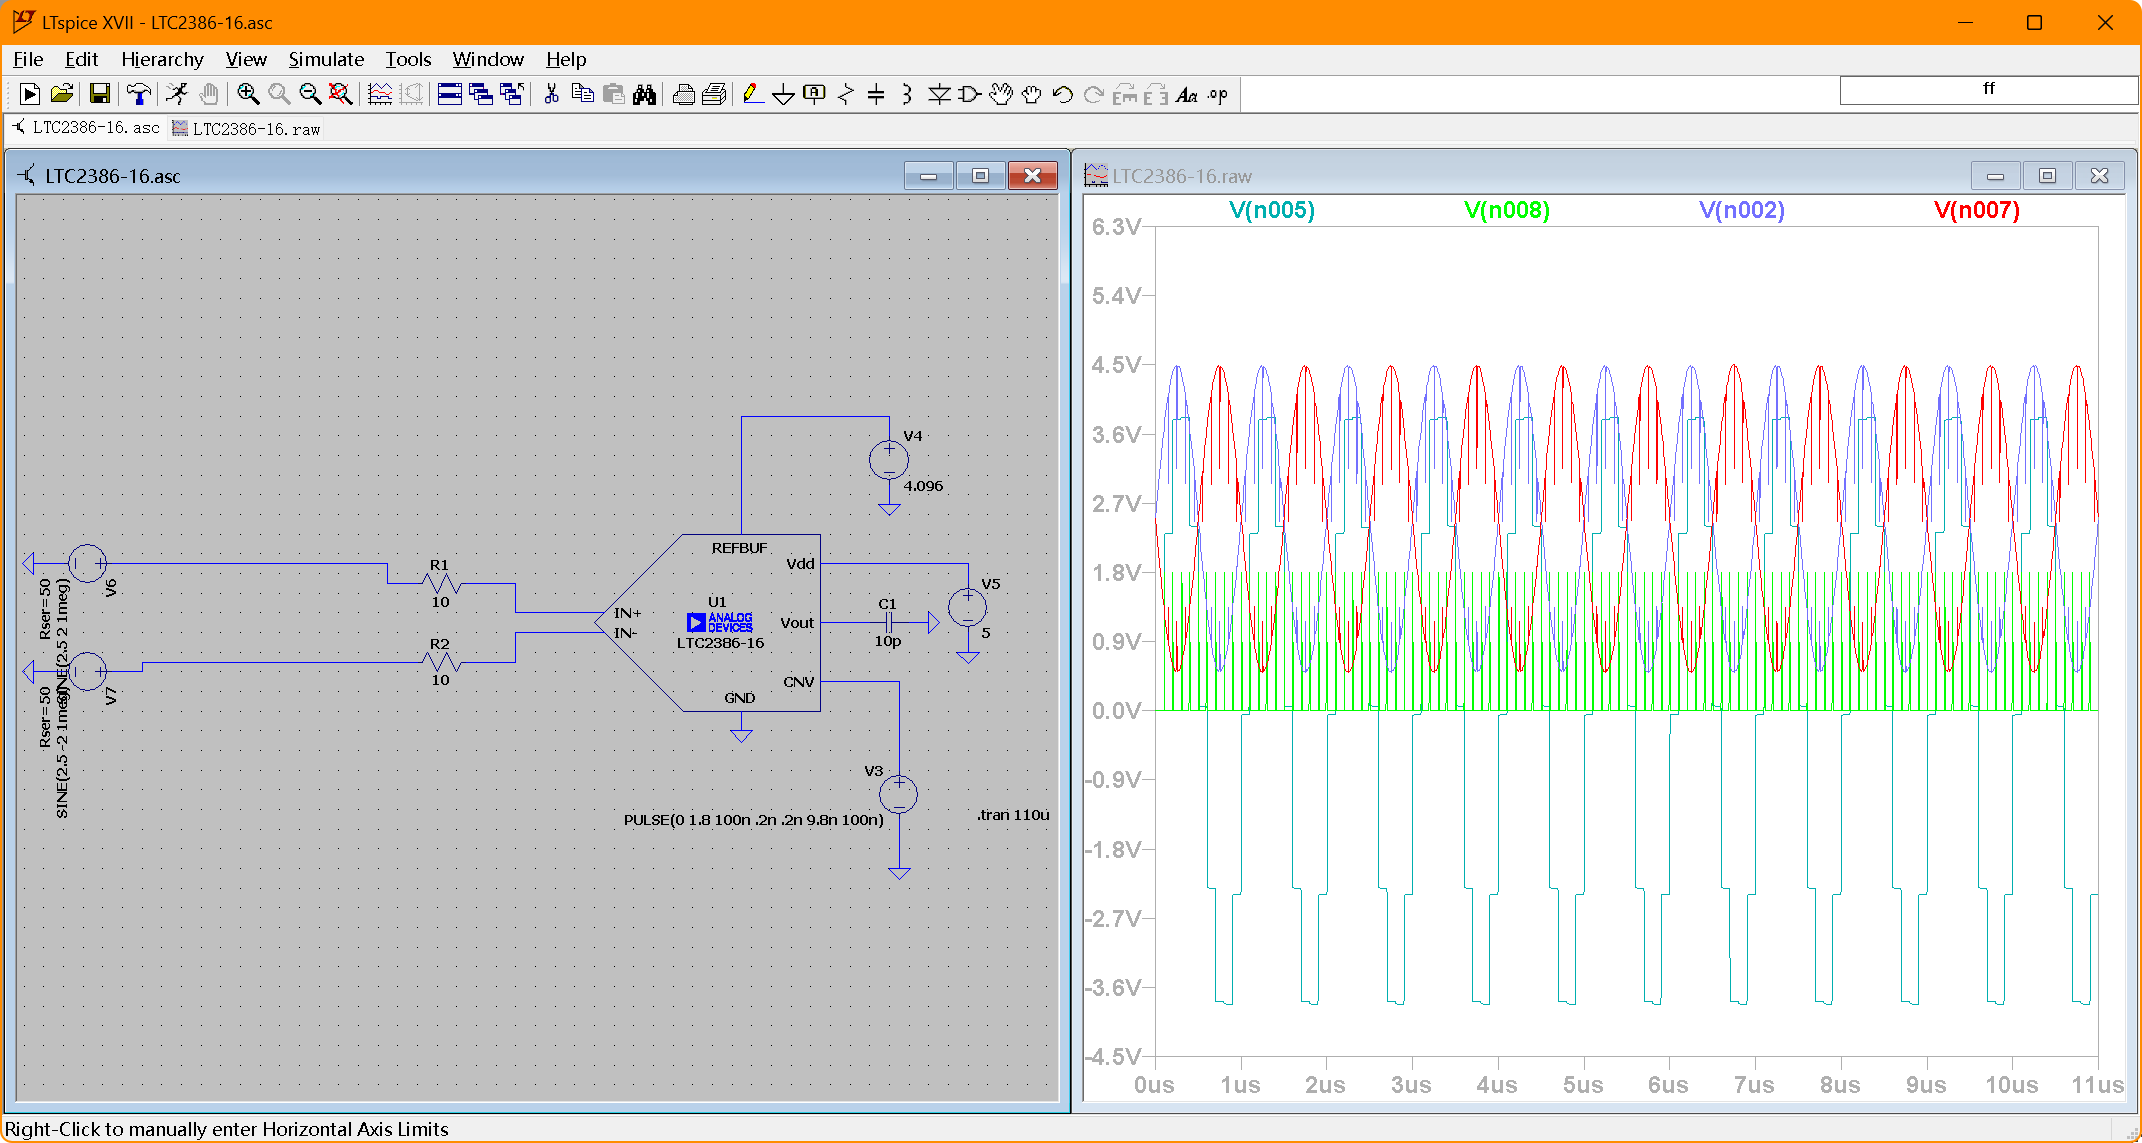
Task: Expand the Hierarchy menu
Action: click(160, 58)
